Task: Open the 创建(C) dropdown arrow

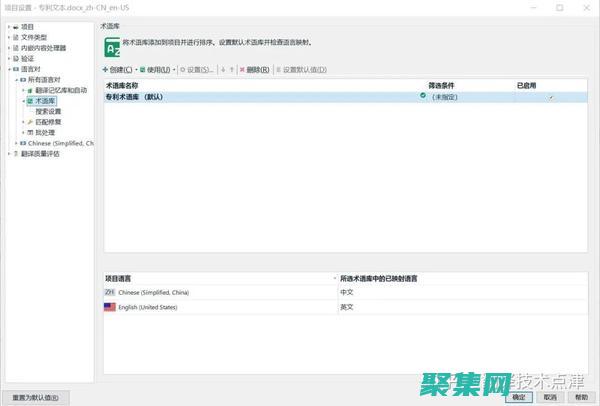Action: tap(136, 70)
